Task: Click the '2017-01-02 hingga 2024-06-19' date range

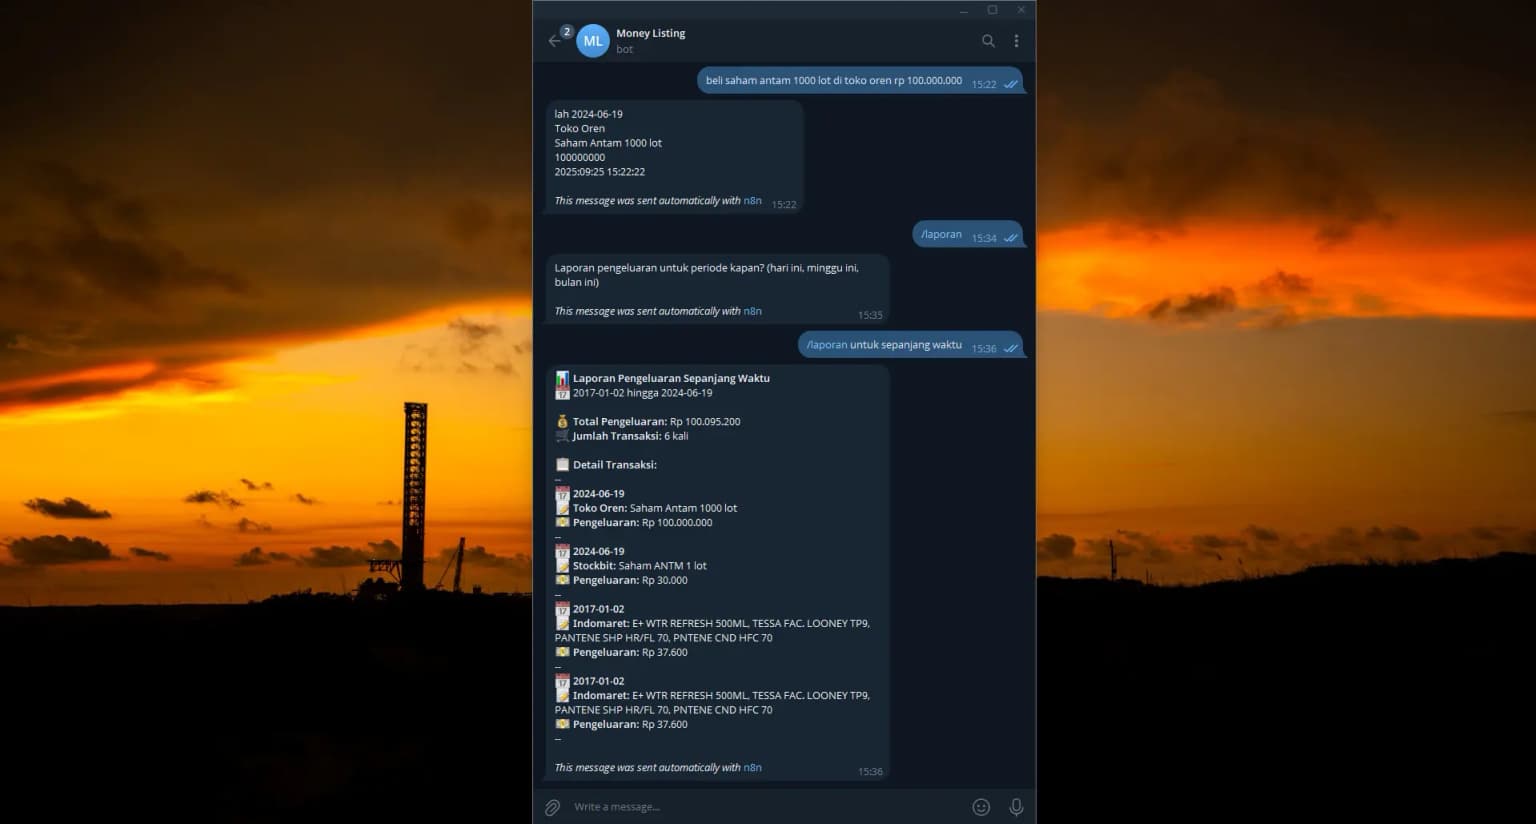Action: [643, 393]
